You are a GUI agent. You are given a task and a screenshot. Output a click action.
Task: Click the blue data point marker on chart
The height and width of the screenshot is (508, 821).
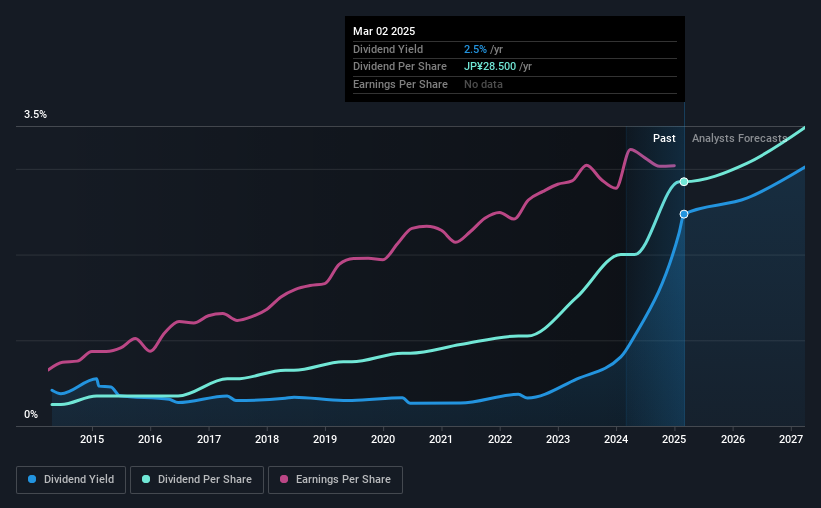click(684, 214)
